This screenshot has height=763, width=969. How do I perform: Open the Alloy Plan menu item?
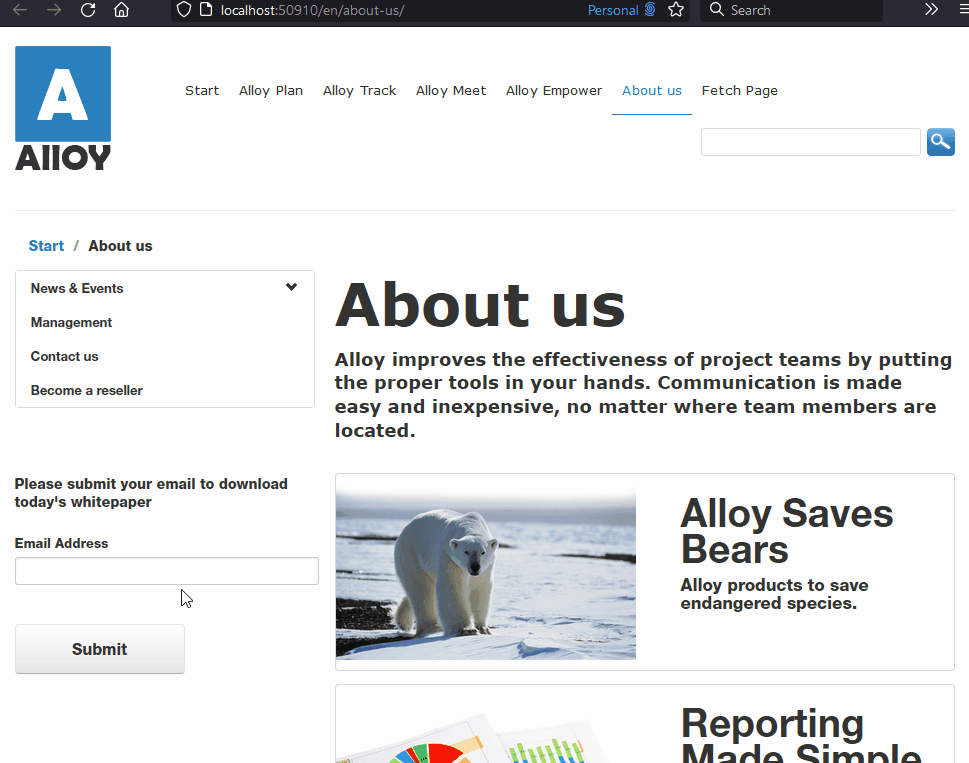pyautogui.click(x=271, y=91)
